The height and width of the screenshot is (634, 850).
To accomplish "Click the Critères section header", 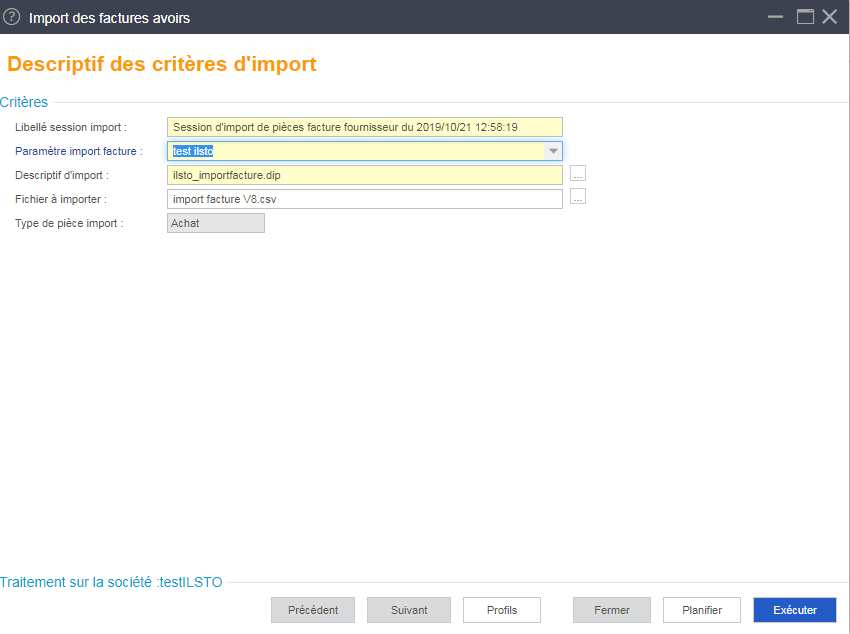I will pyautogui.click(x=24, y=102).
